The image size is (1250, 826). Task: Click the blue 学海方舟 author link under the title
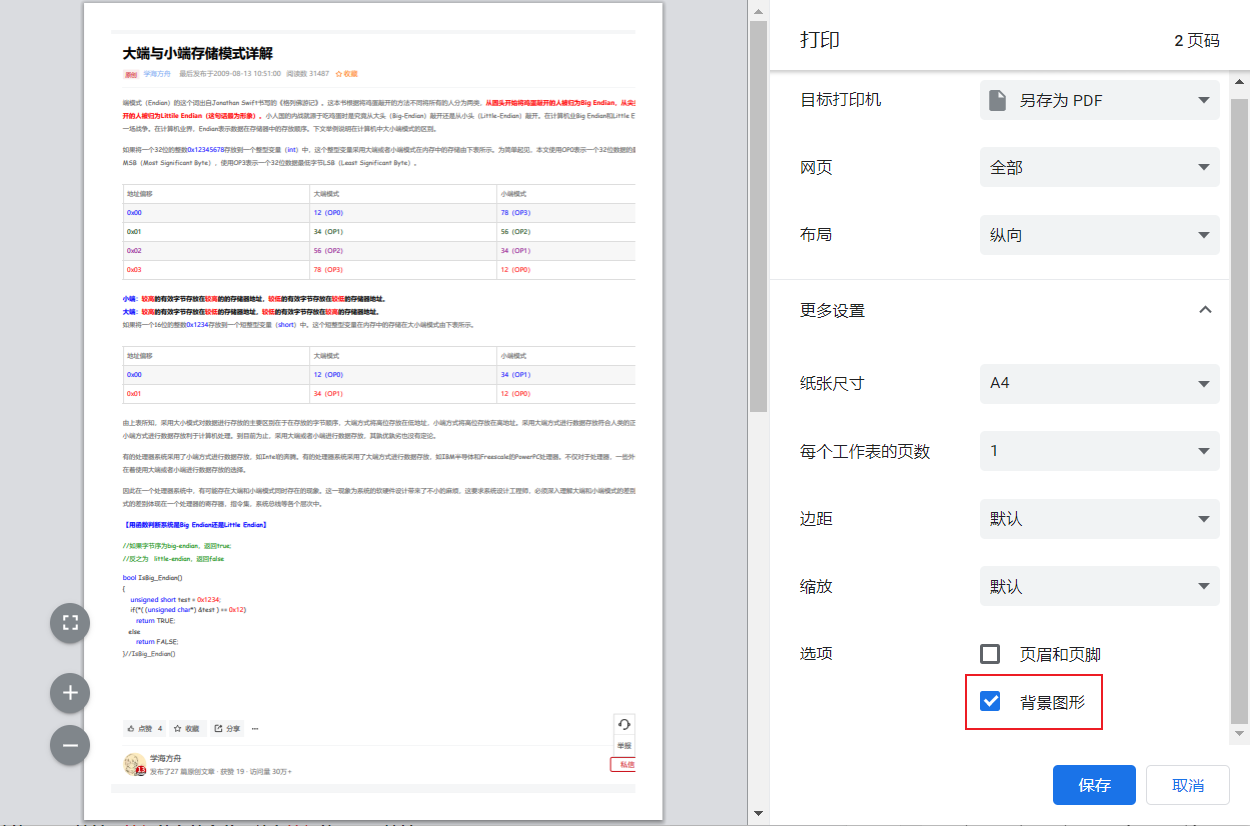click(157, 74)
